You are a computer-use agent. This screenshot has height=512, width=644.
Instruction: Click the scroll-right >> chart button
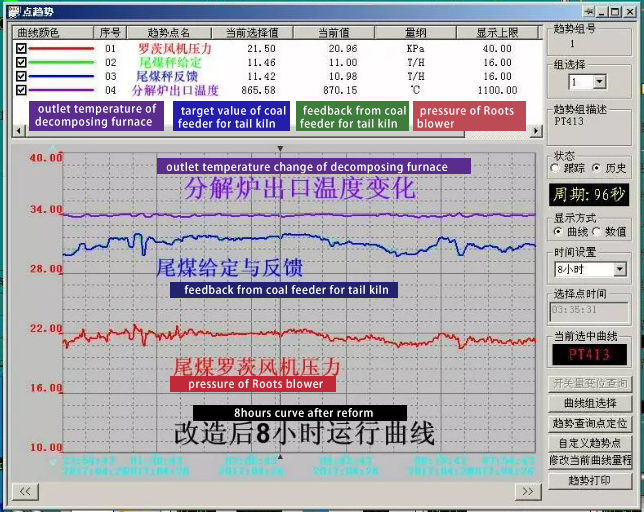(x=526, y=491)
